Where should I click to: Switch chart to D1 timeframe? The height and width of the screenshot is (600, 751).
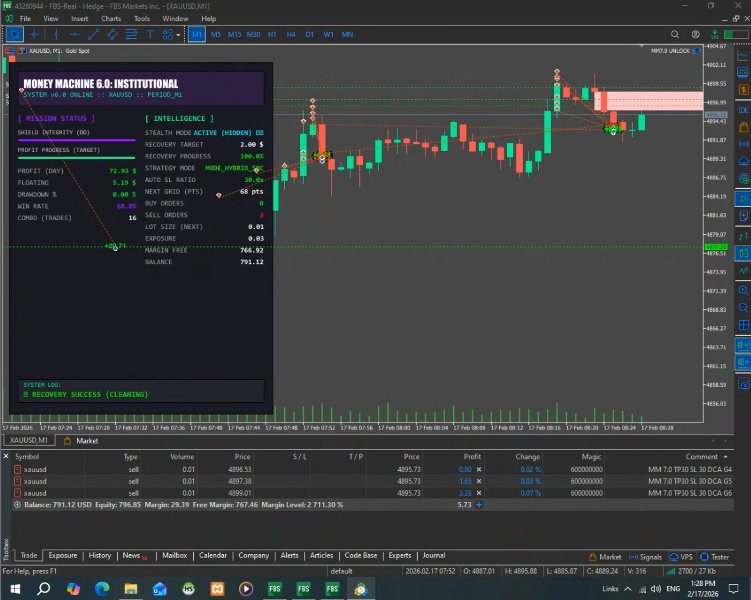pyautogui.click(x=309, y=34)
